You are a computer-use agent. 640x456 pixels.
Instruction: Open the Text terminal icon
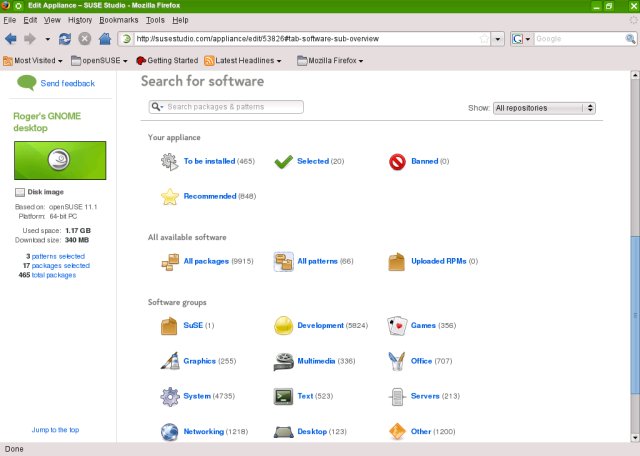[283, 397]
